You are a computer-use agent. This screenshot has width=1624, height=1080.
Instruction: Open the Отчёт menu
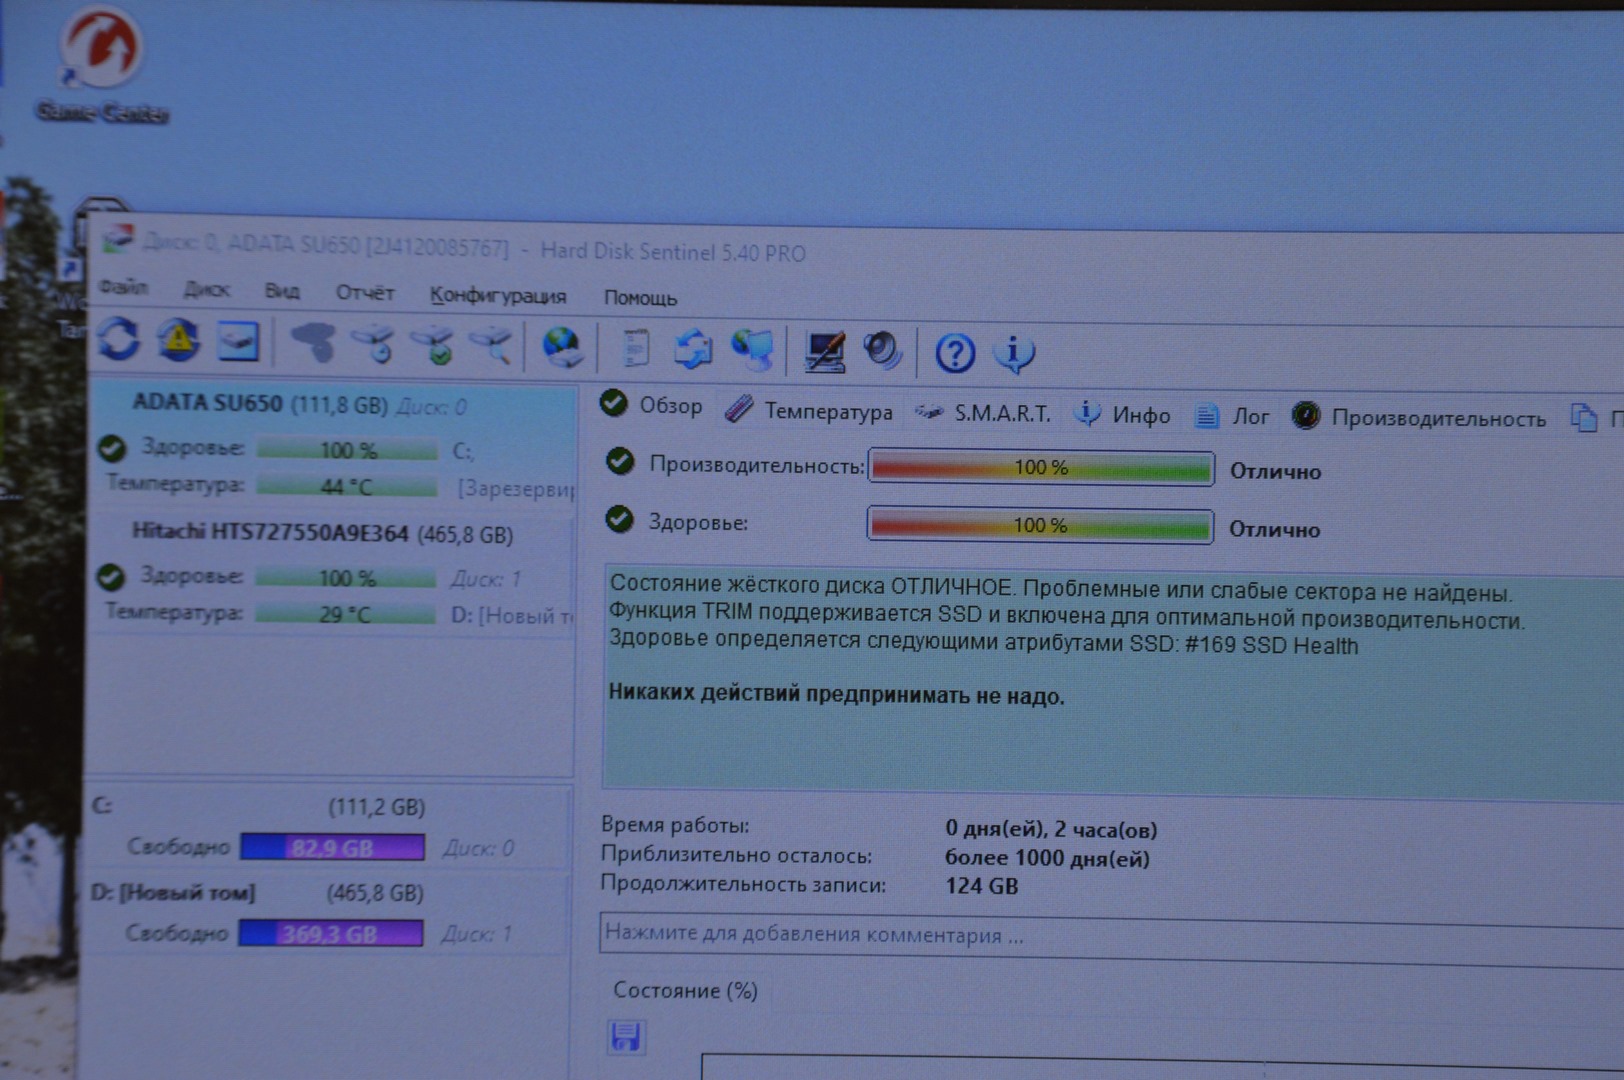[365, 293]
